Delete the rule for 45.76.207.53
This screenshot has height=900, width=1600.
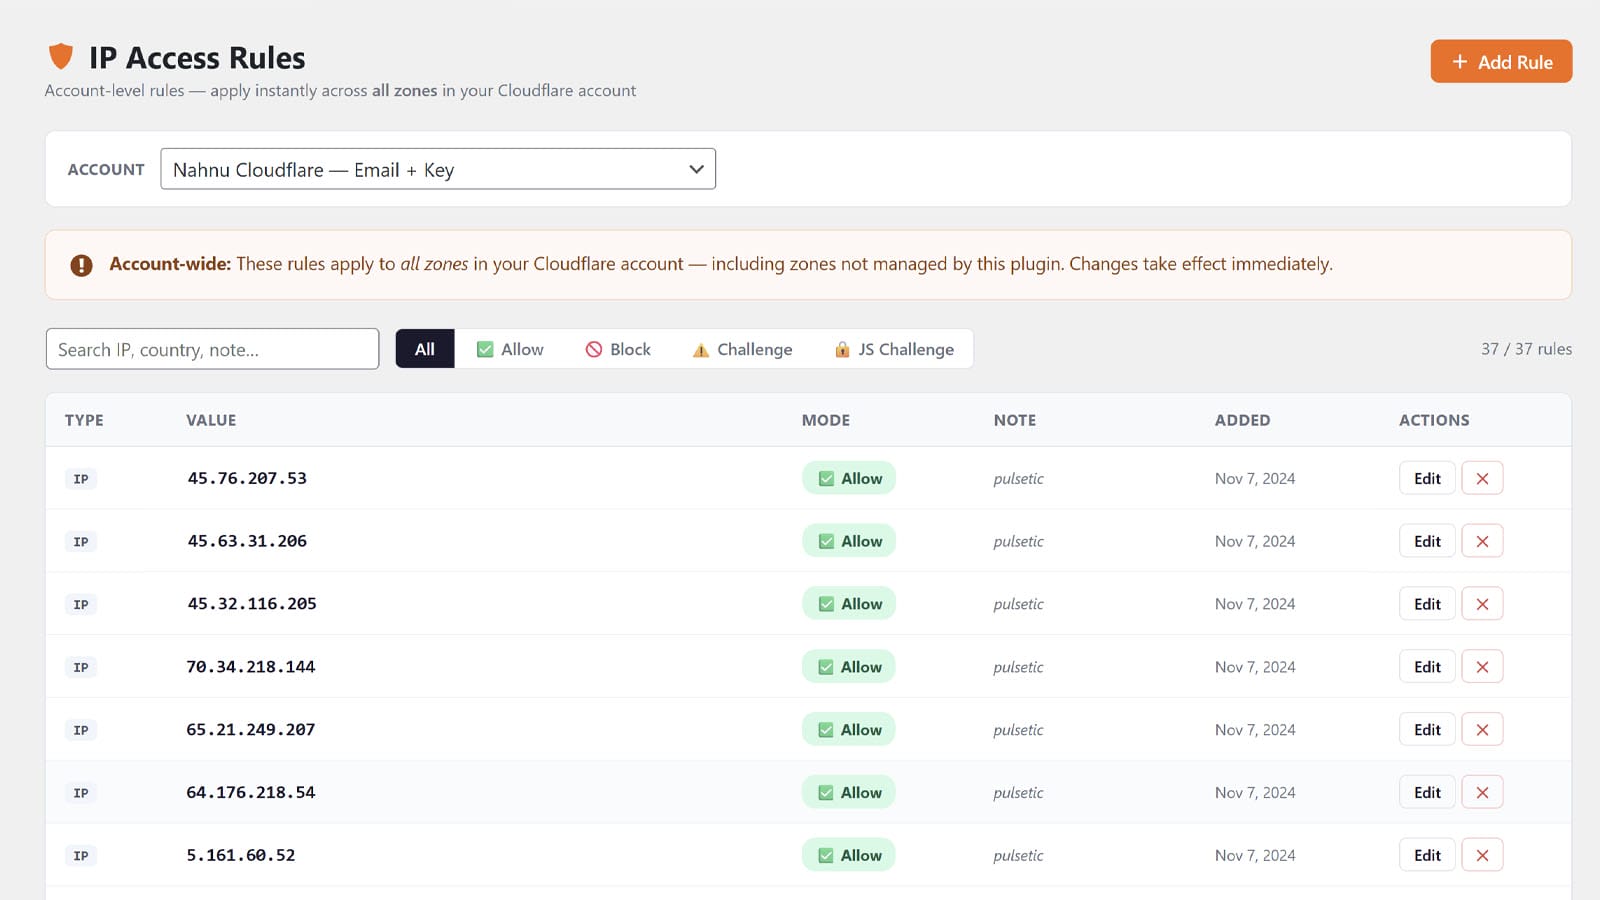[1482, 478]
